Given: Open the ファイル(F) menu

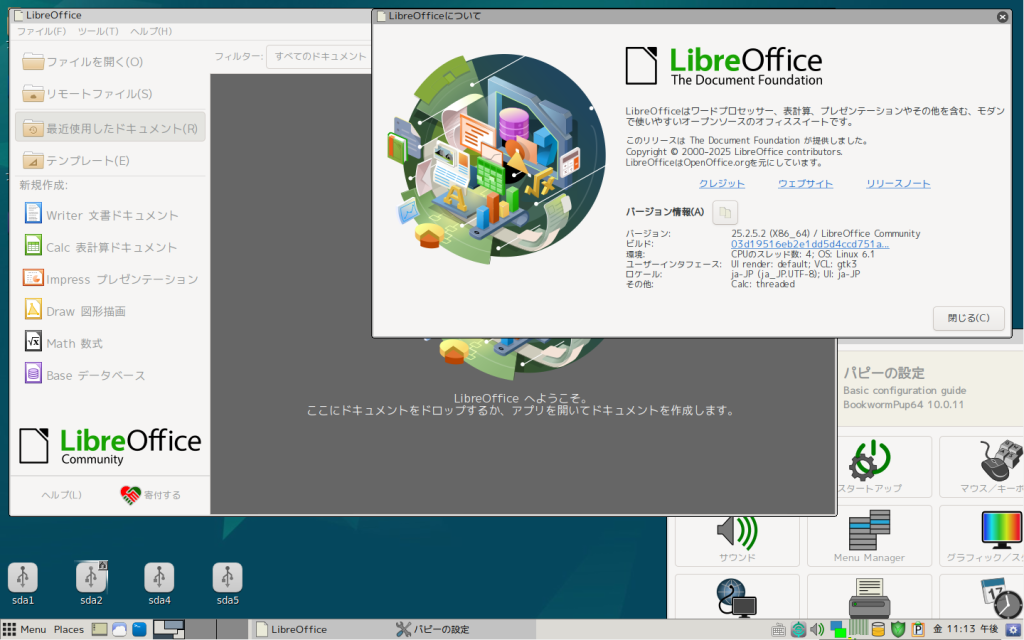Looking at the screenshot, I should (x=41, y=31).
